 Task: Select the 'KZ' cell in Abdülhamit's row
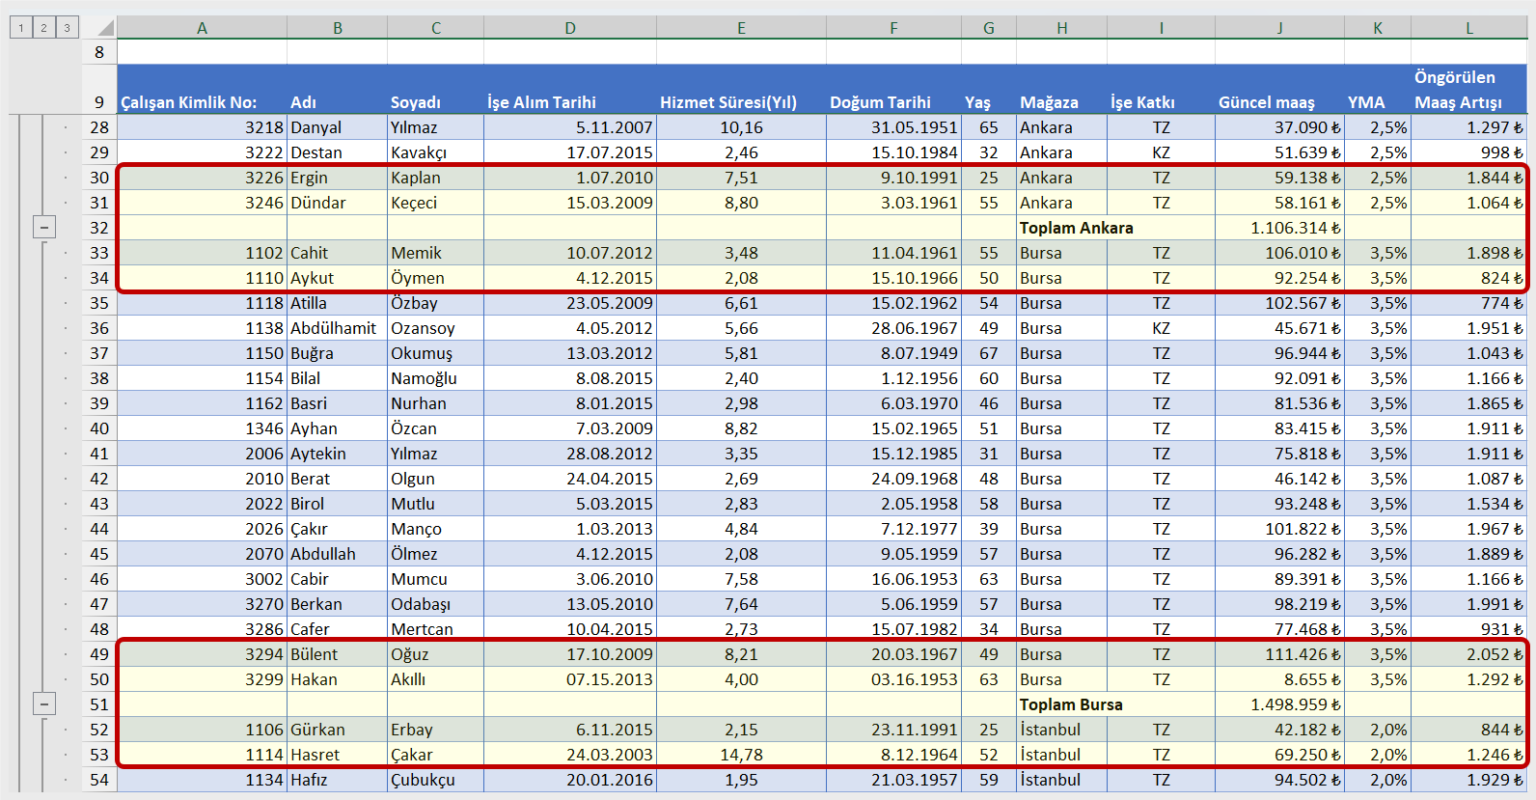[1160, 328]
